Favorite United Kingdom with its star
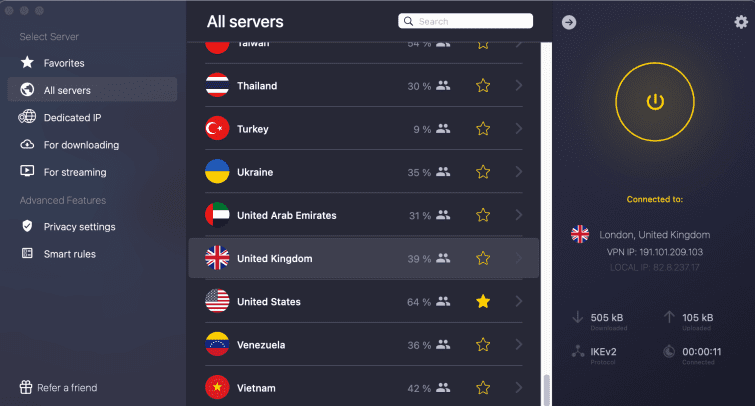 pyautogui.click(x=483, y=258)
